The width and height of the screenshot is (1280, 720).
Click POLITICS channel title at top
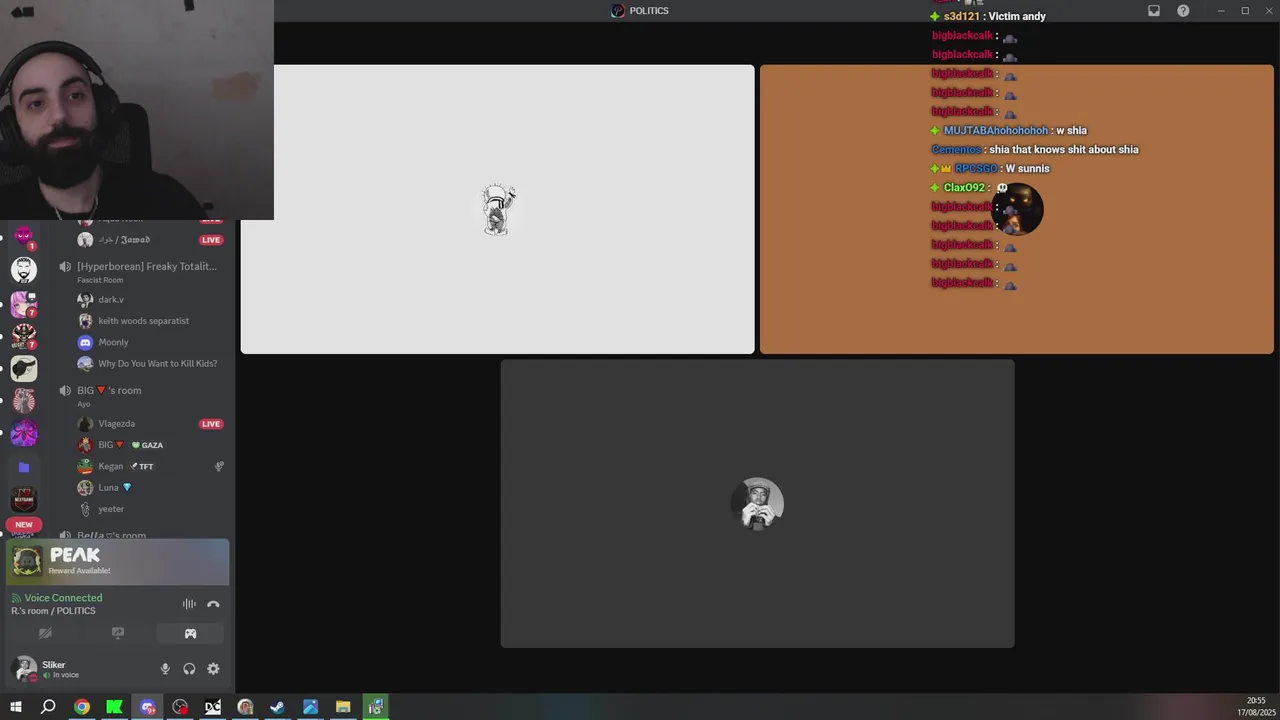point(649,11)
